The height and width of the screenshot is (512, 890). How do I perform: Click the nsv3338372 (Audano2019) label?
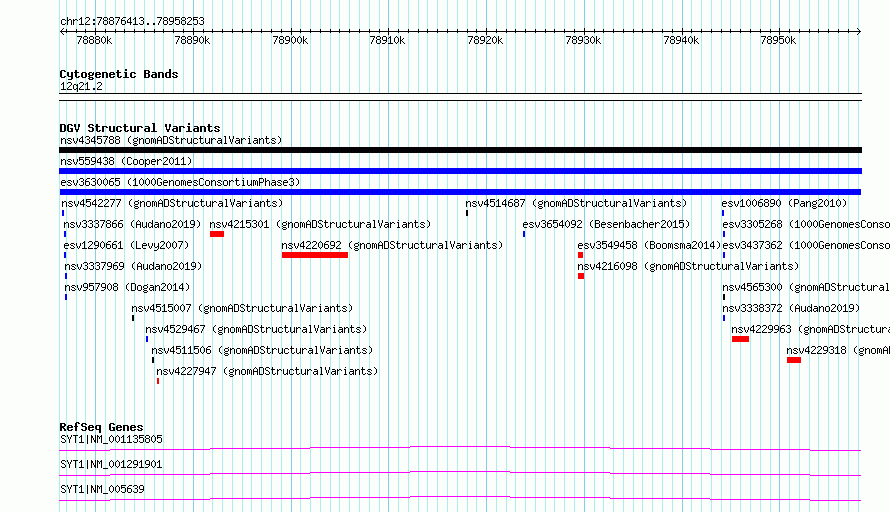click(791, 308)
